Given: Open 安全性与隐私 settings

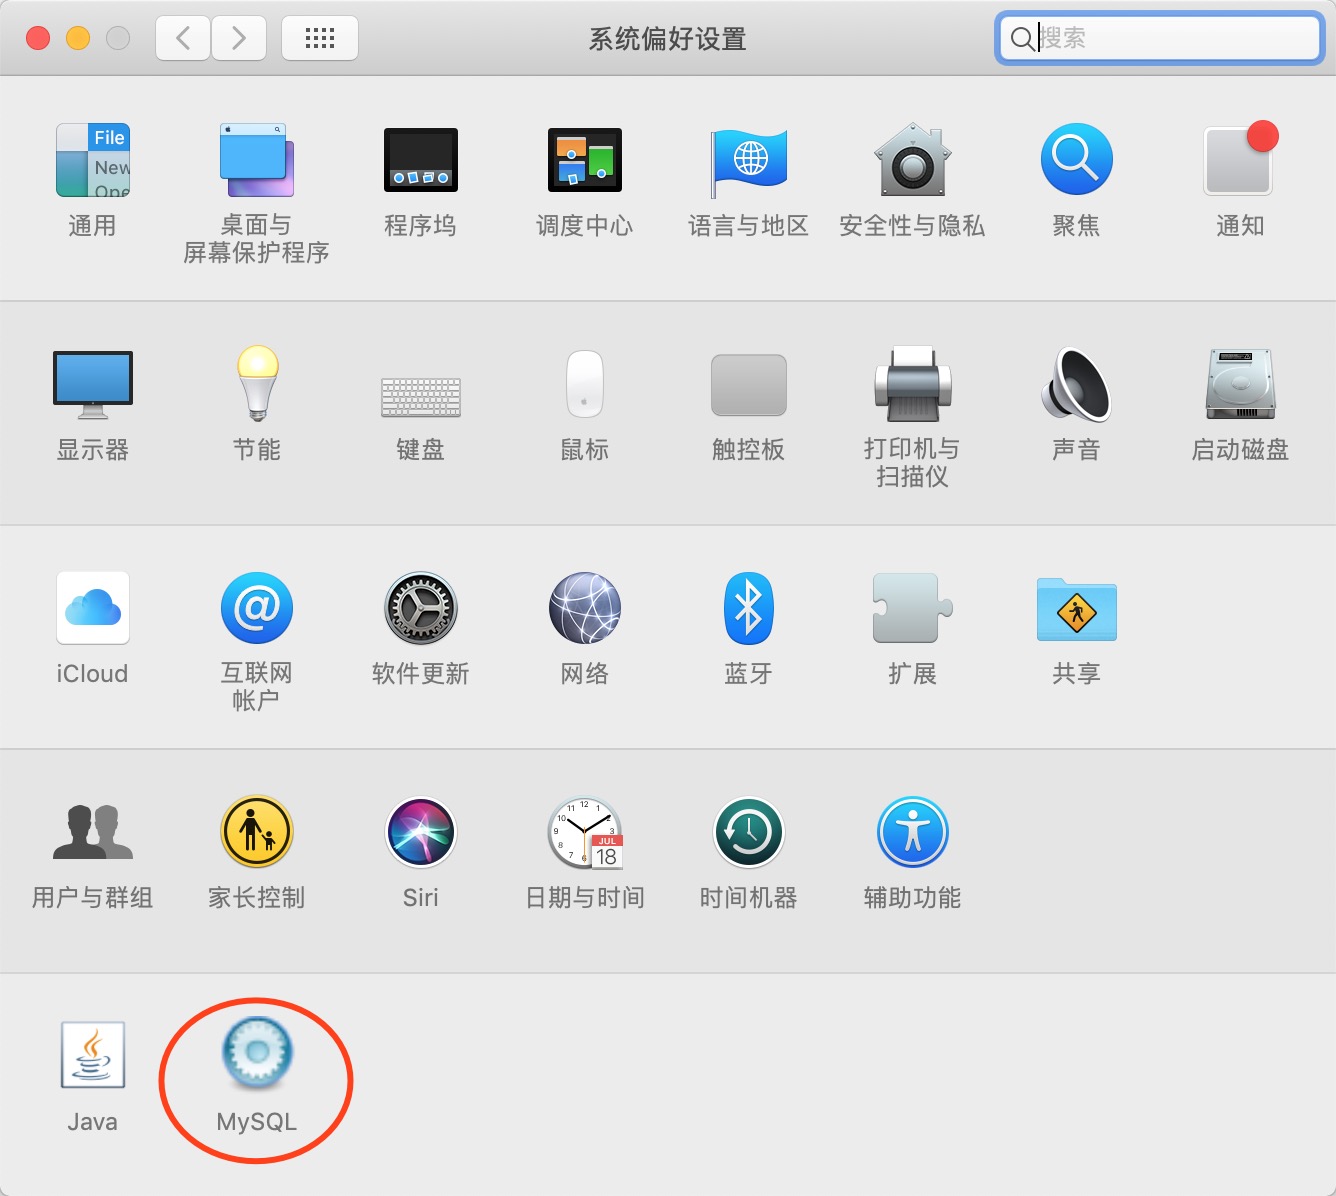Looking at the screenshot, I should coord(911,160).
